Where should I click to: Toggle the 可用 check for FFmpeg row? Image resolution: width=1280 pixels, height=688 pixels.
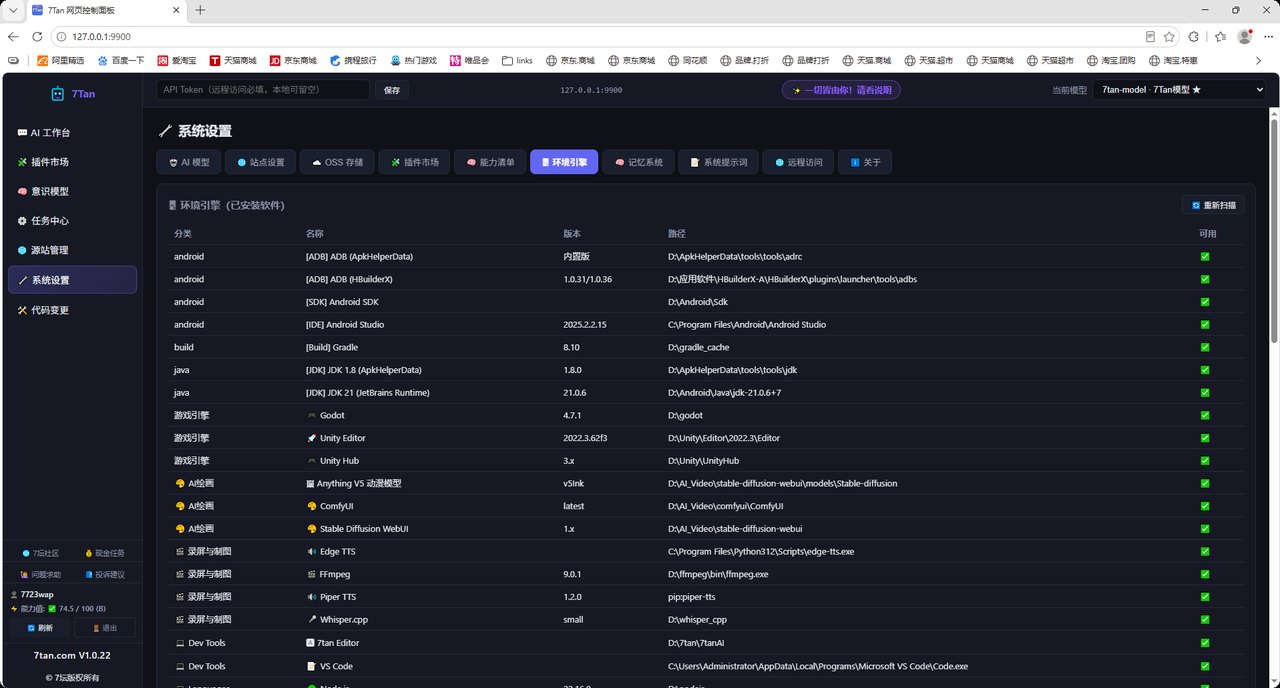point(1205,574)
